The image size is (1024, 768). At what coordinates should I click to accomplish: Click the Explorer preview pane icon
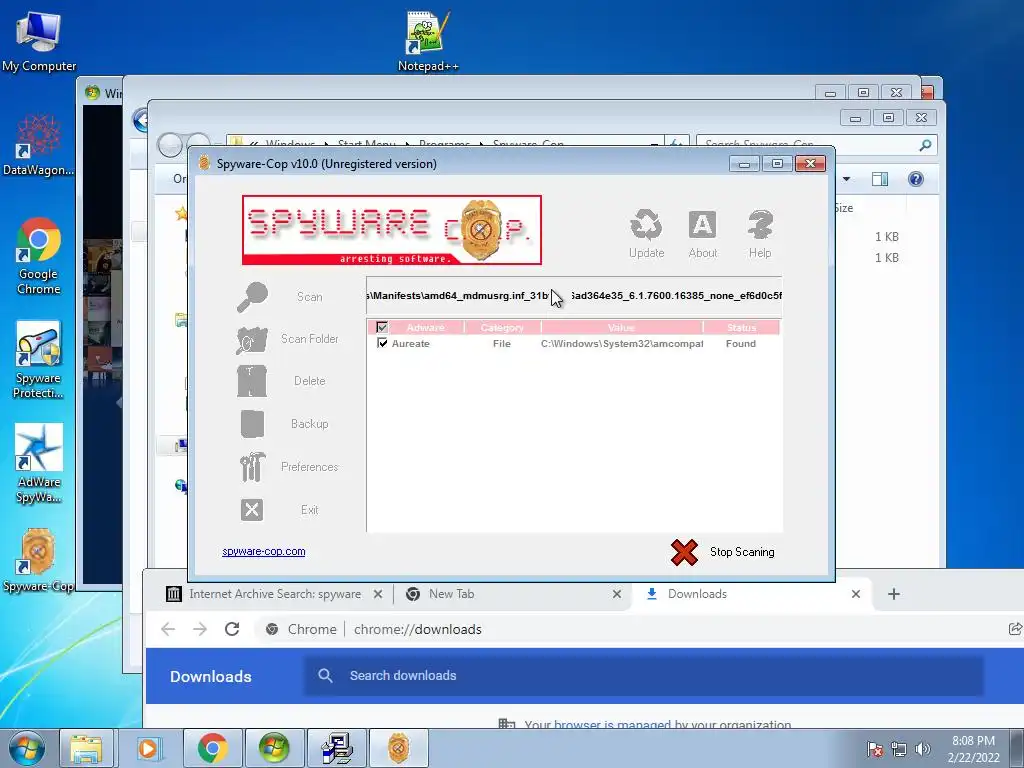880,179
